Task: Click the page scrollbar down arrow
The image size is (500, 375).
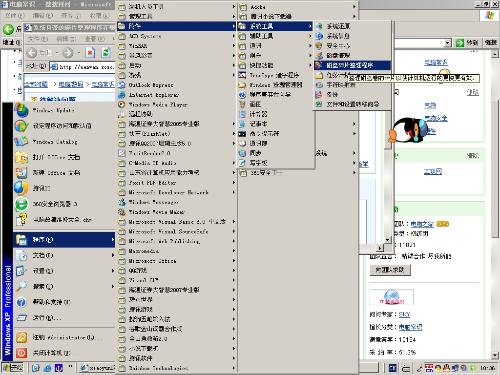Action: coord(495,355)
